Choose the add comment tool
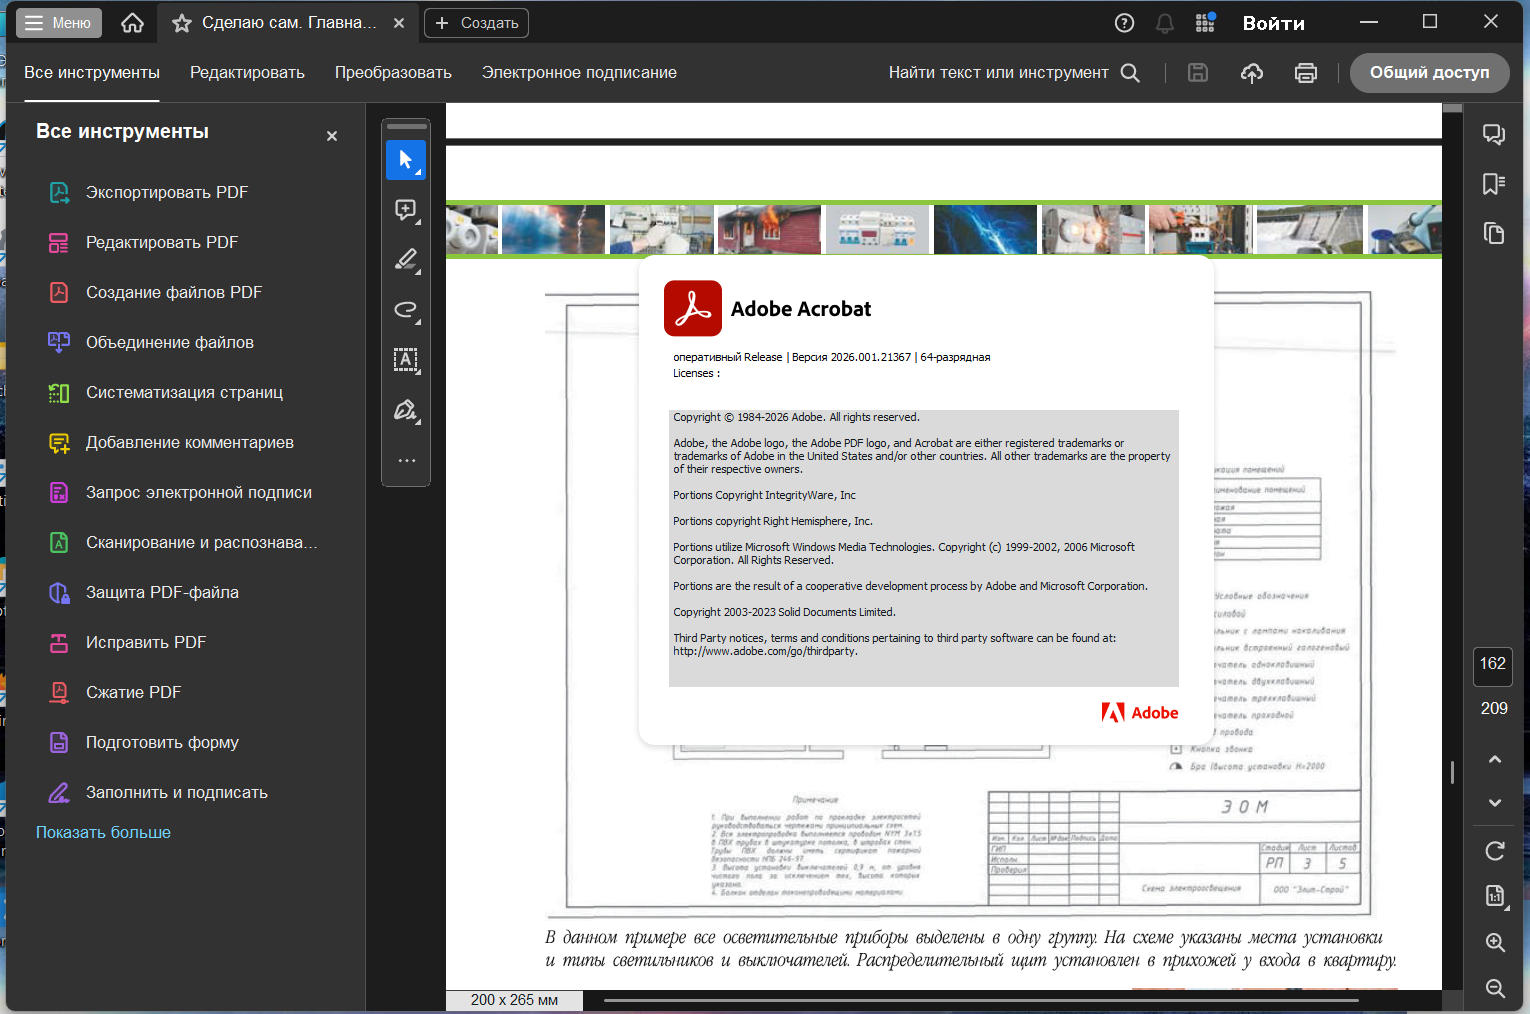This screenshot has height=1014, width=1530. pos(406,210)
